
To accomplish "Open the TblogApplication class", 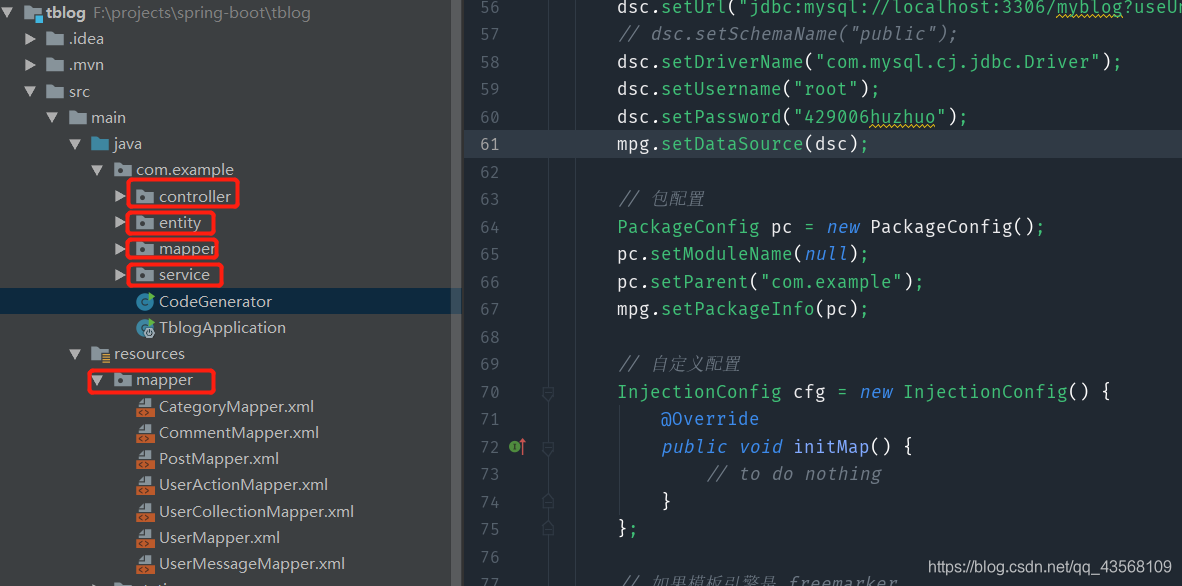I will [222, 328].
